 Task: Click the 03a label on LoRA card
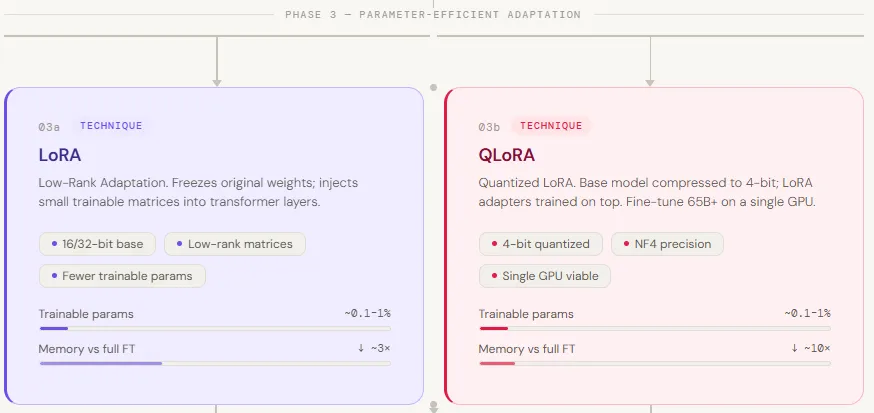click(x=50, y=127)
